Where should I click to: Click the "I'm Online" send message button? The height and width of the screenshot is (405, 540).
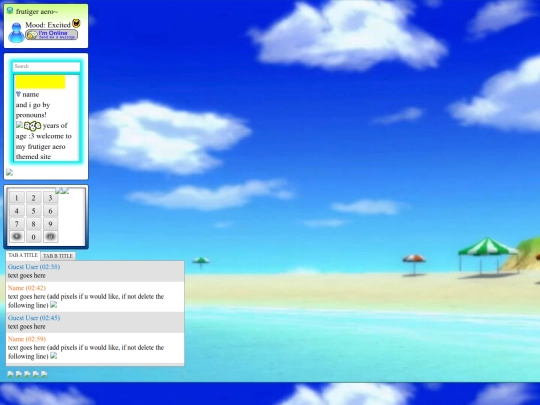point(52,35)
